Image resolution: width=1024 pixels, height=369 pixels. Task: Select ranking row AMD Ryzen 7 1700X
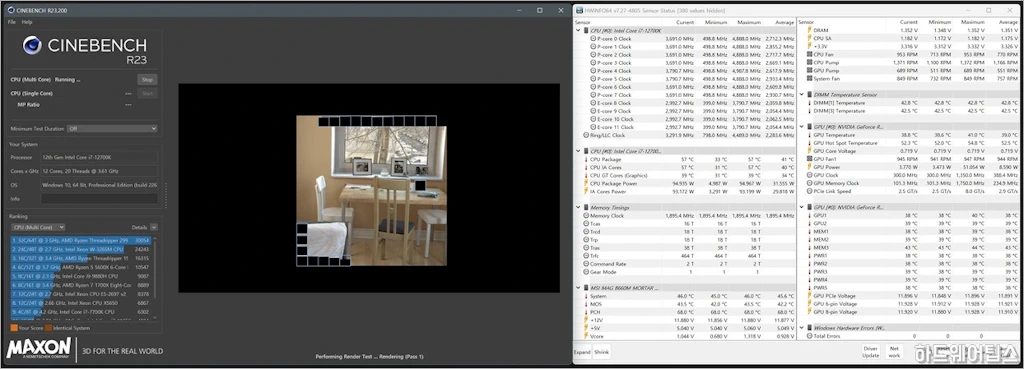[81, 285]
